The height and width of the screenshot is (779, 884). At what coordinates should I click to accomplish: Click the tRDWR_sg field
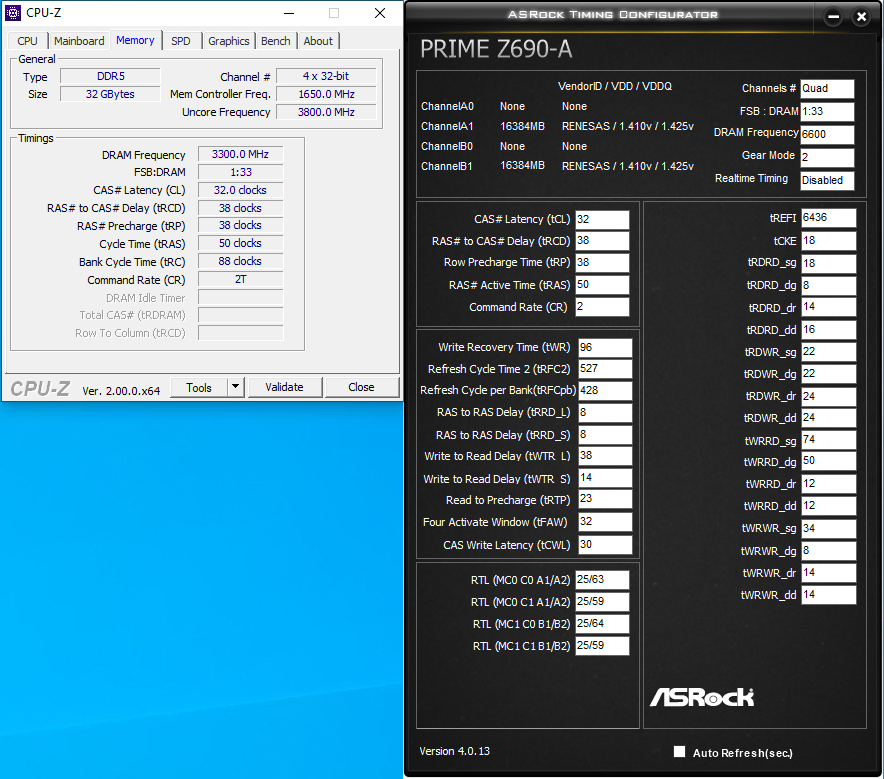coord(828,352)
